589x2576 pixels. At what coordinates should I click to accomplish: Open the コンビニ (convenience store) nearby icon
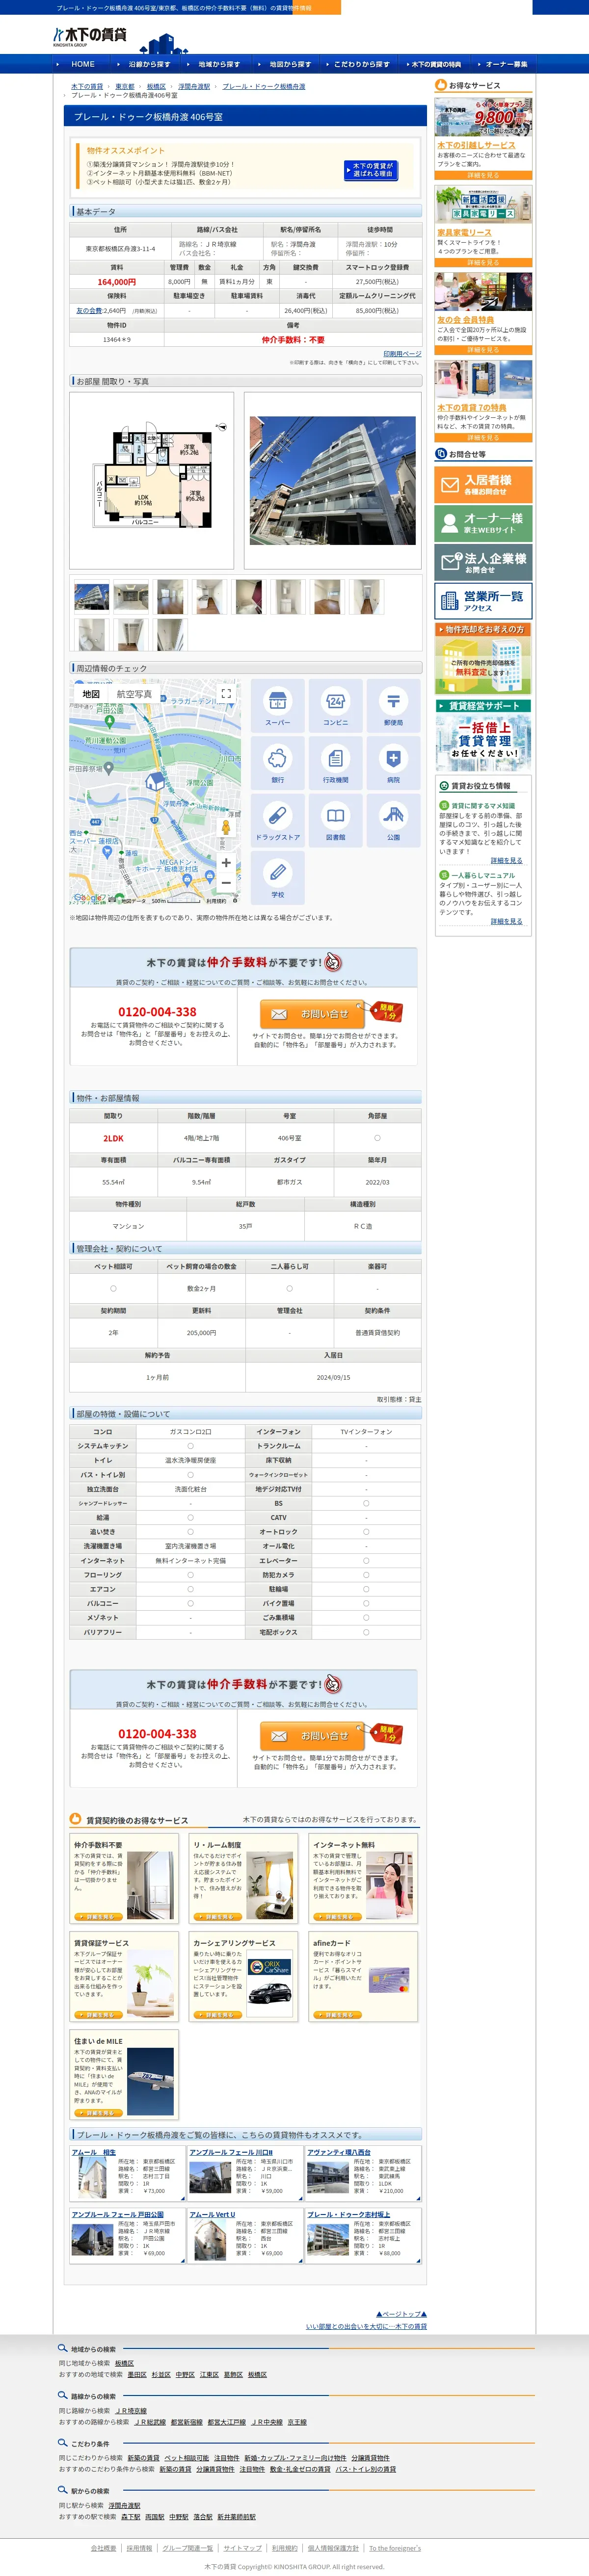tap(336, 706)
